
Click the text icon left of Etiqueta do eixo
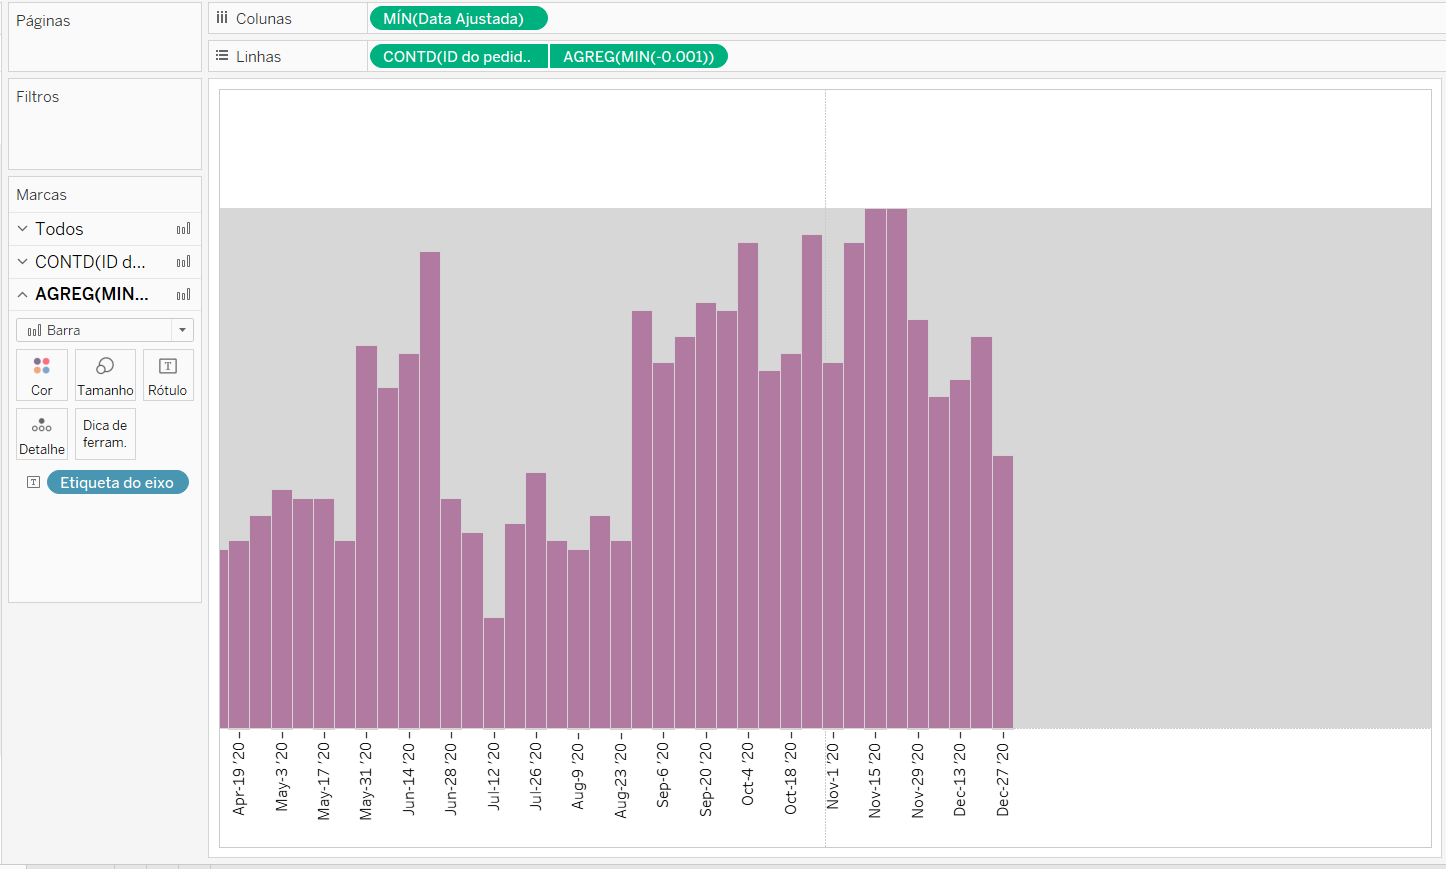click(33, 482)
